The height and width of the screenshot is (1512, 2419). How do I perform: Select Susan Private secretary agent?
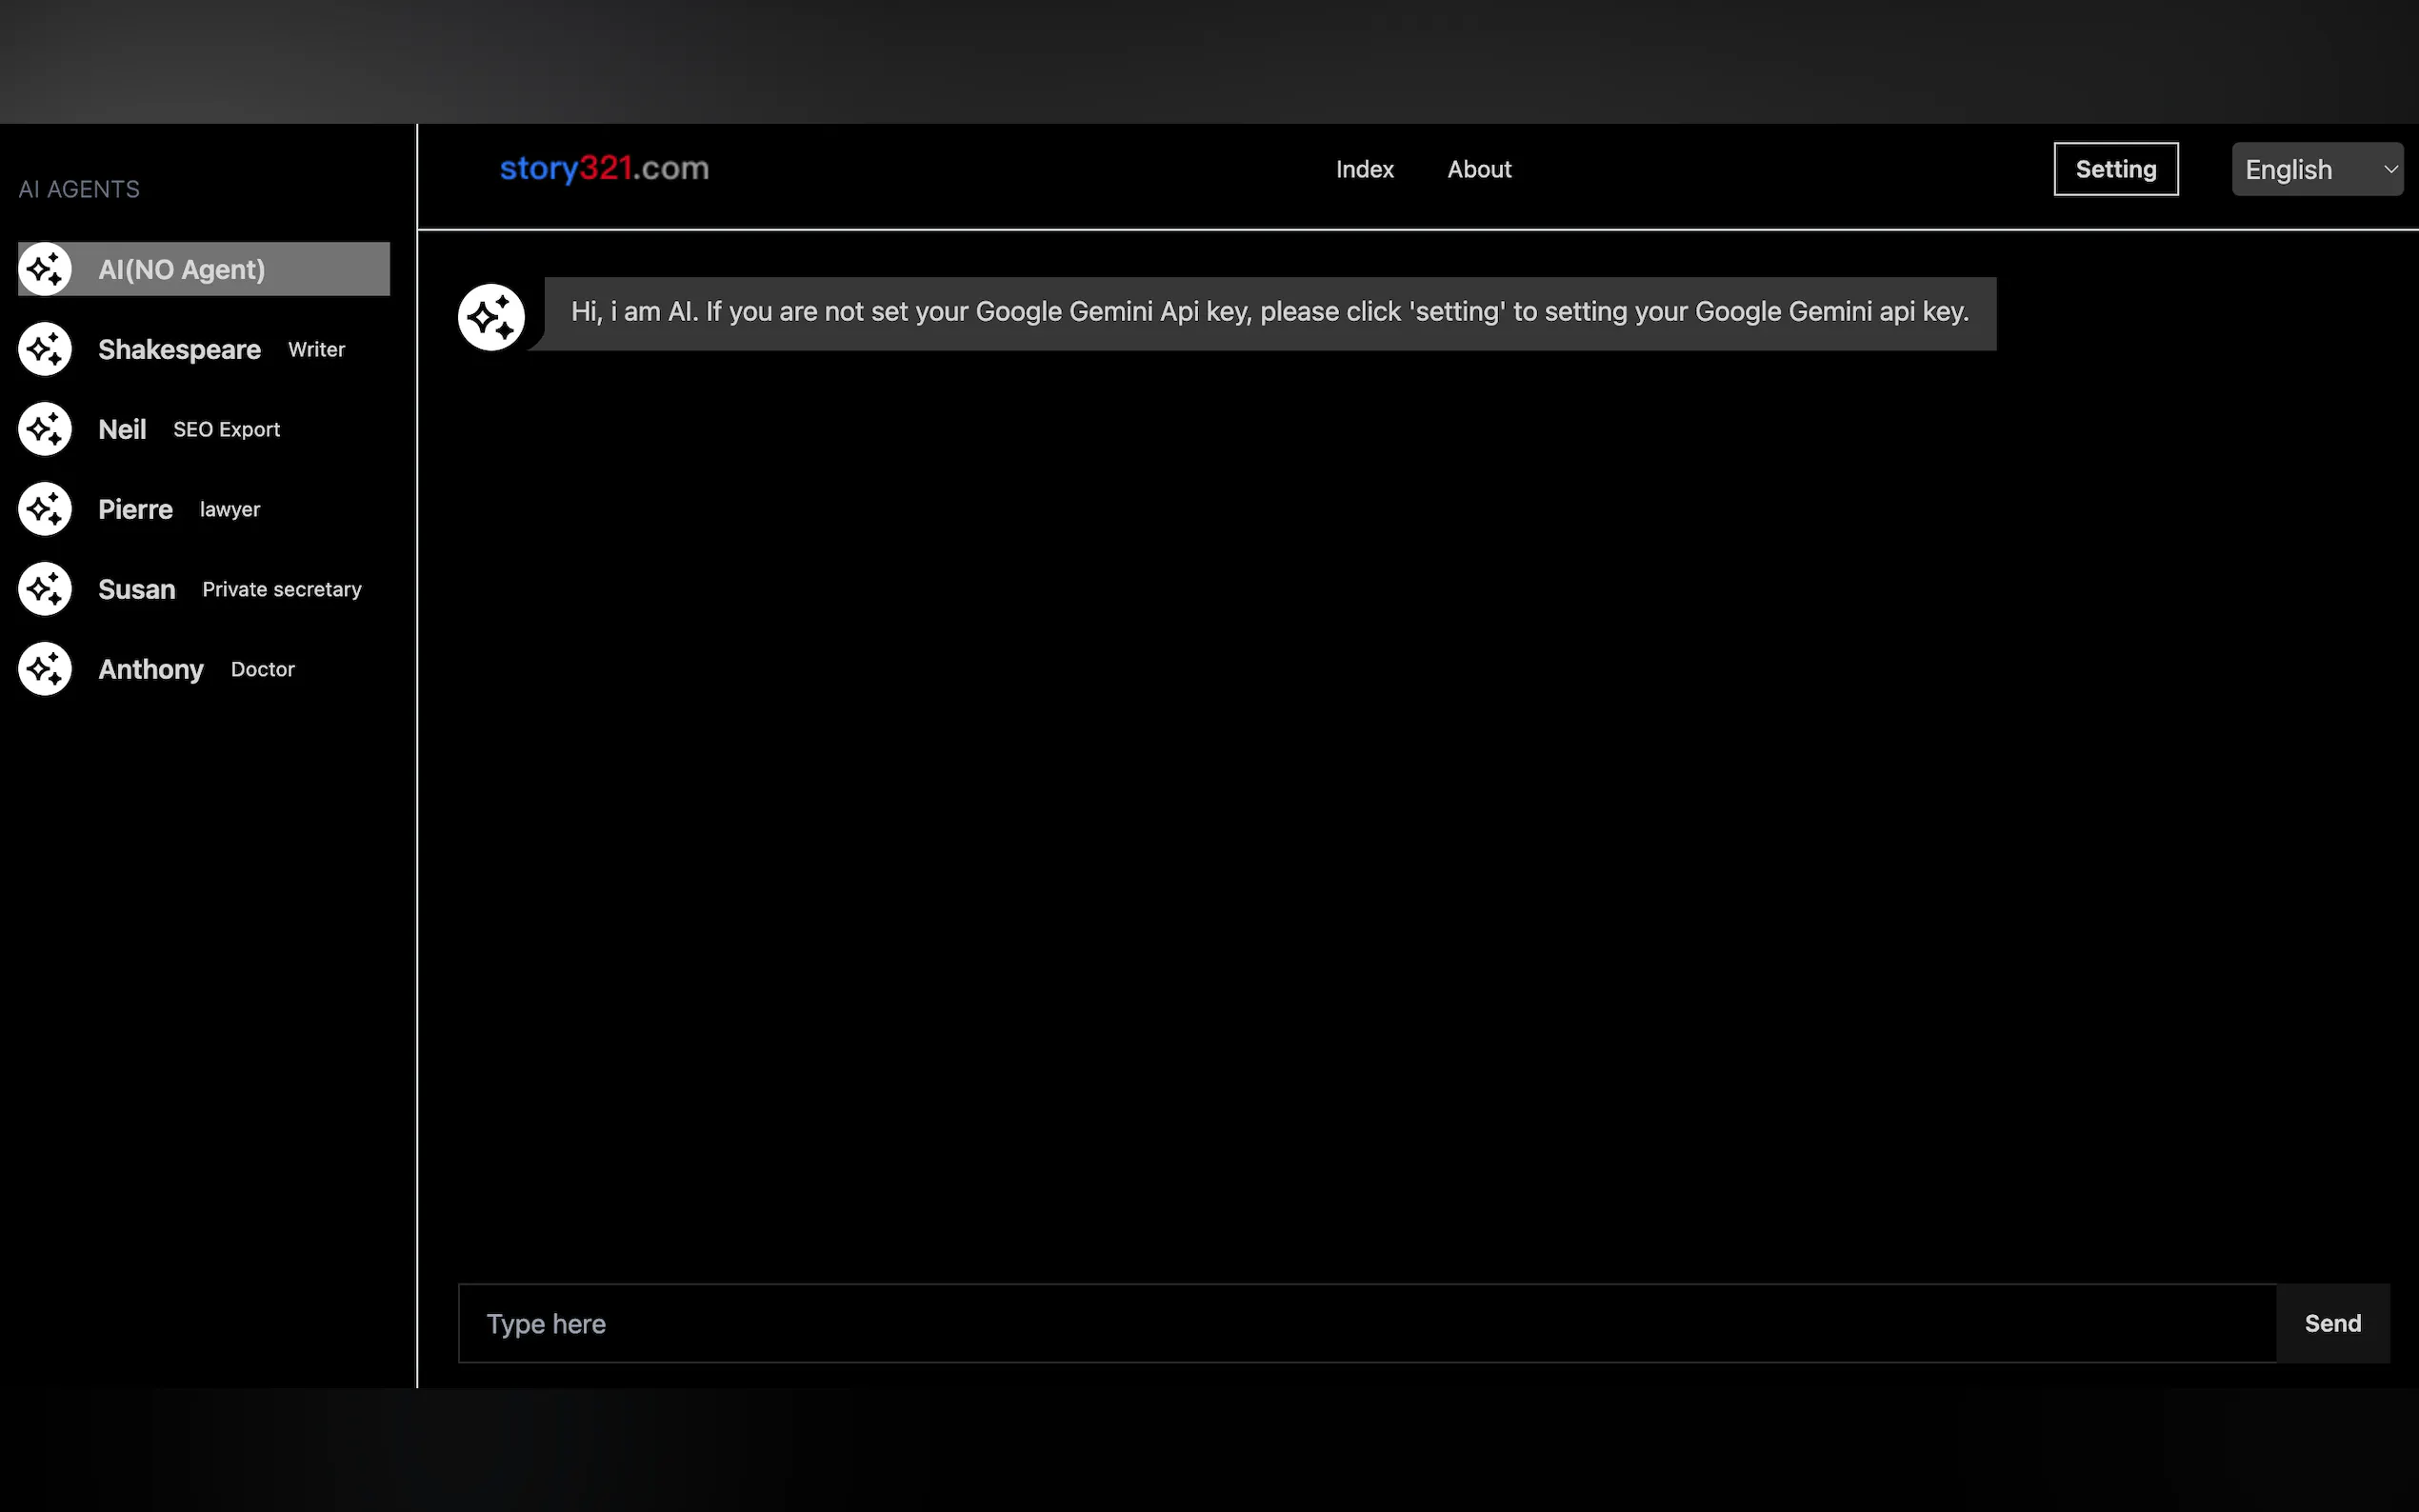click(230, 589)
